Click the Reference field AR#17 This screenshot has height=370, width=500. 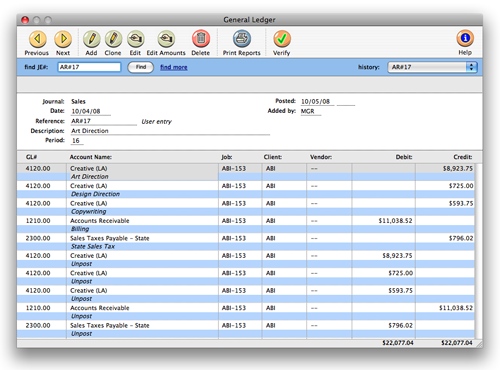point(103,121)
